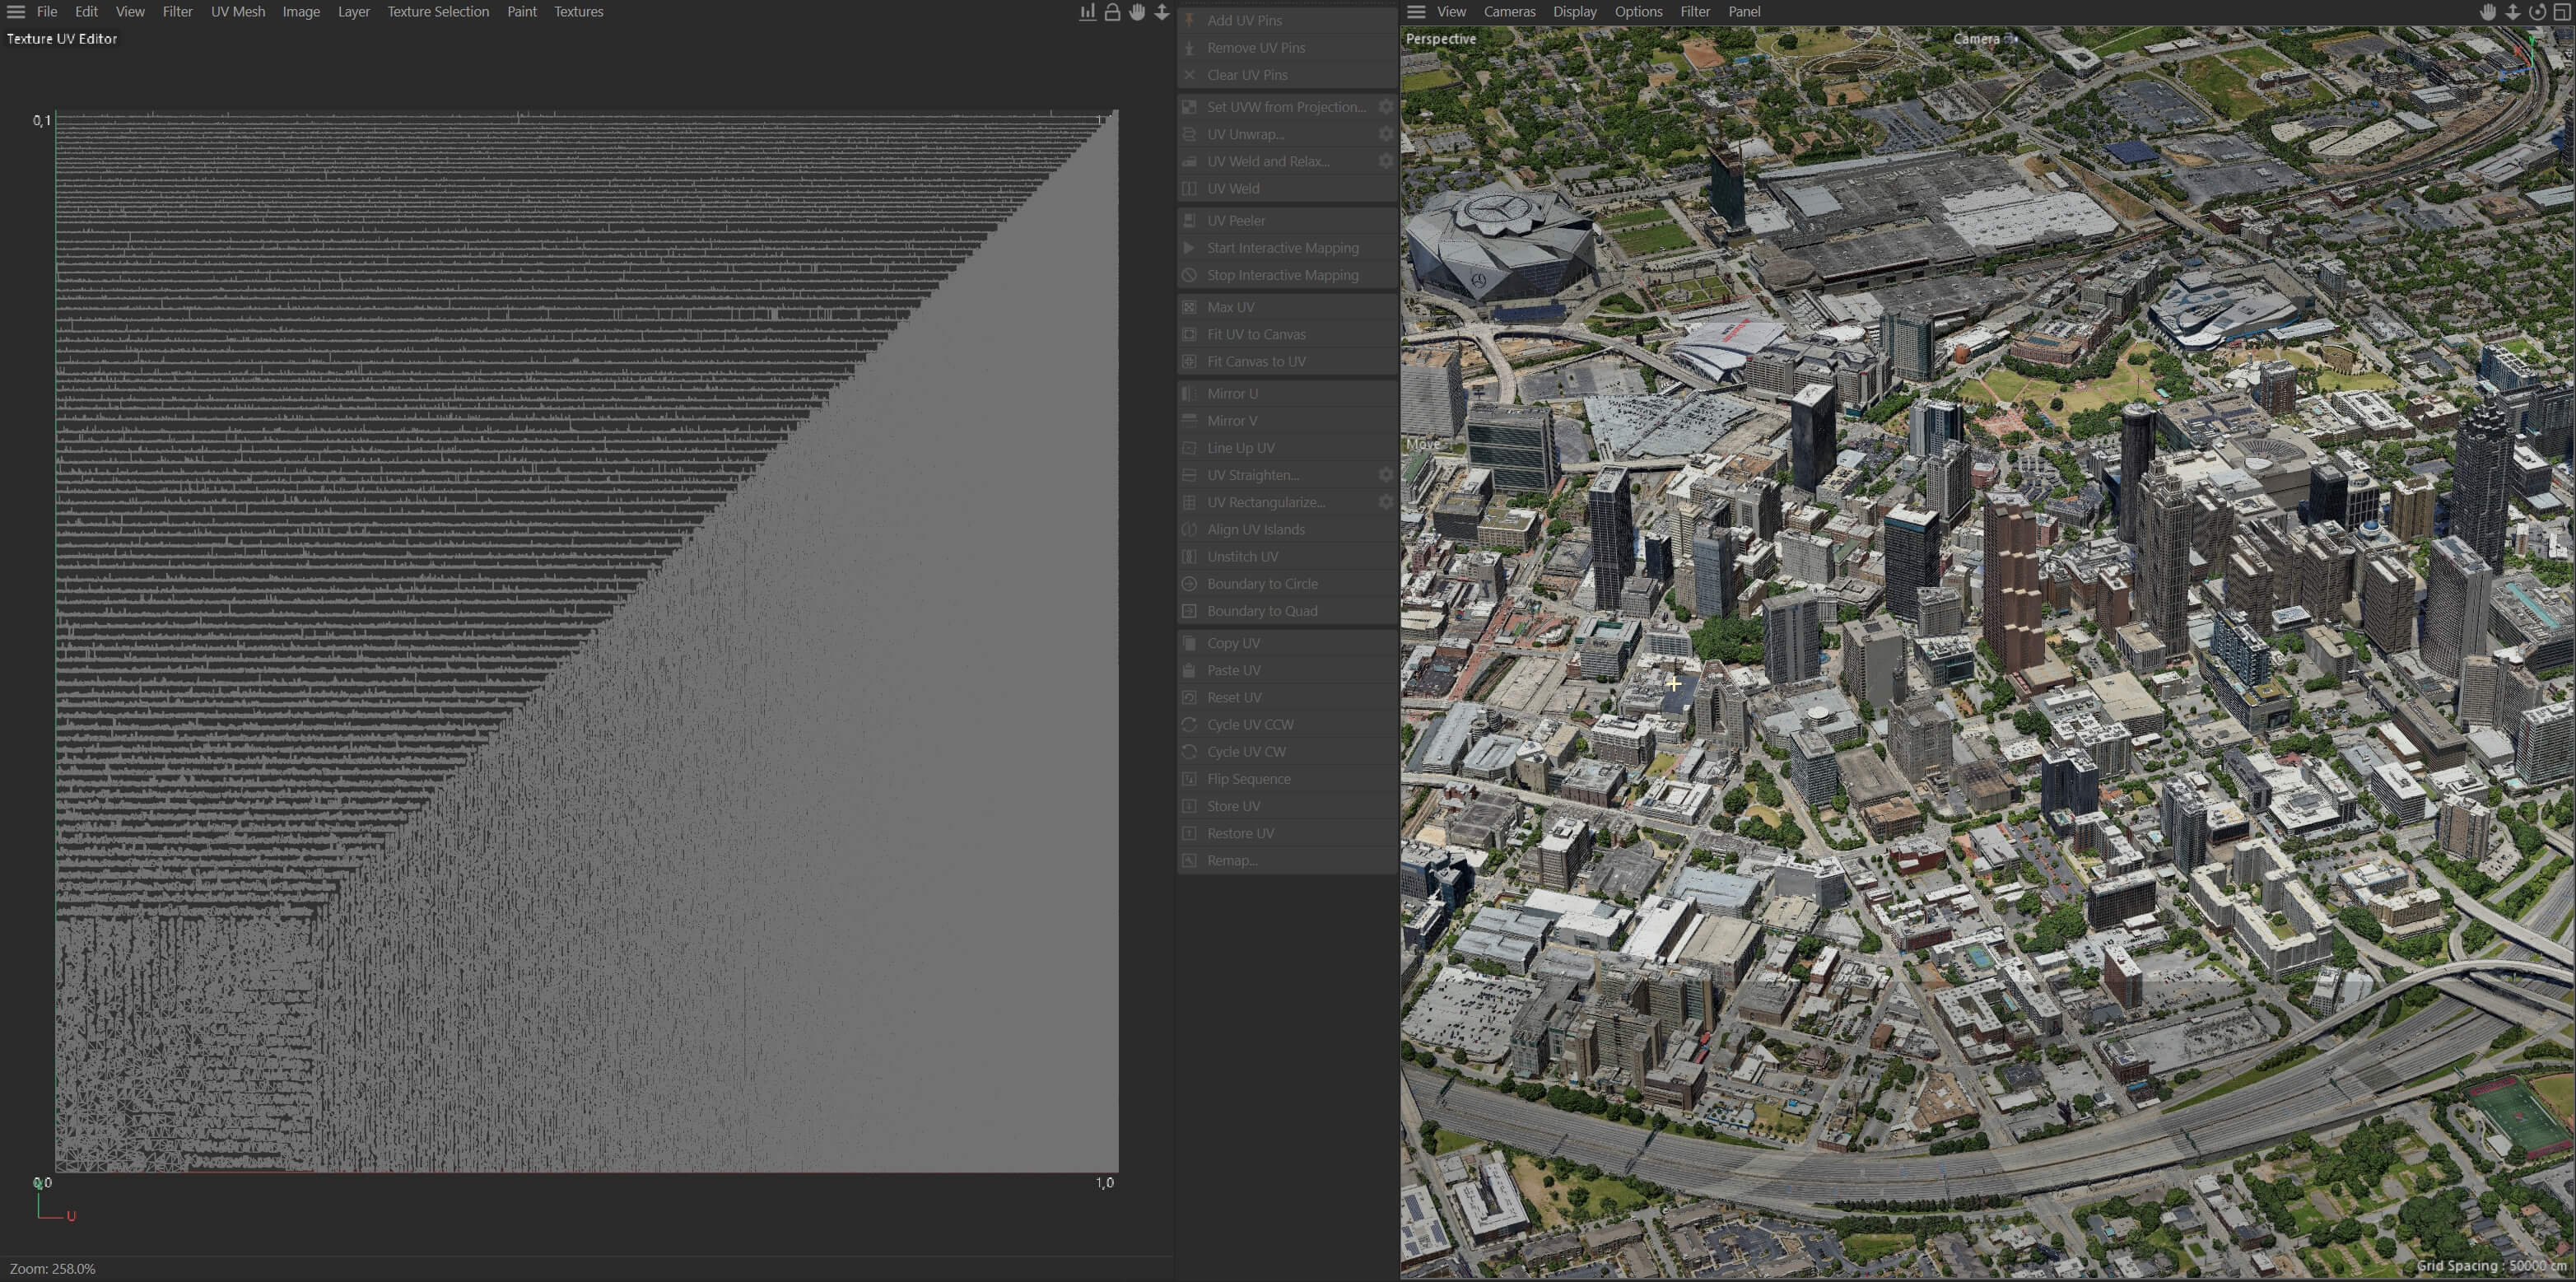Open the Display menu in viewport
The width and height of the screenshot is (2576, 1282).
coord(1575,12)
